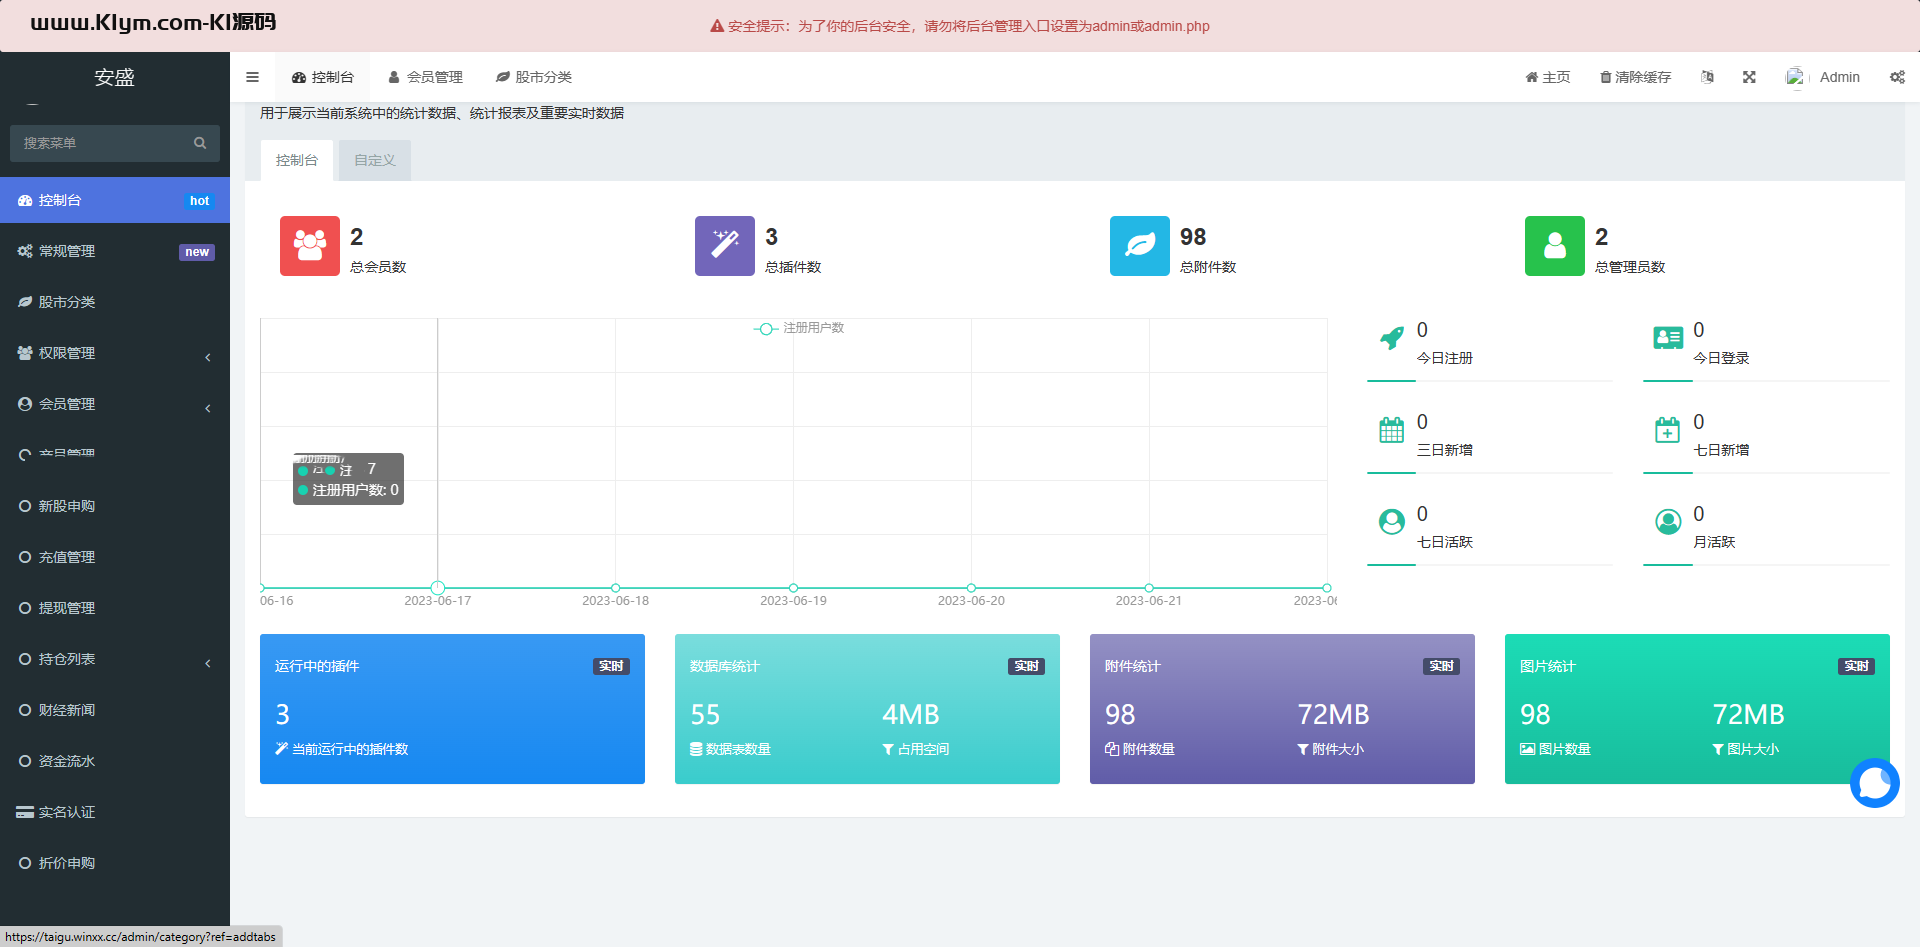Open the blue chat bubble widget
The height and width of the screenshot is (947, 1920).
tap(1874, 783)
